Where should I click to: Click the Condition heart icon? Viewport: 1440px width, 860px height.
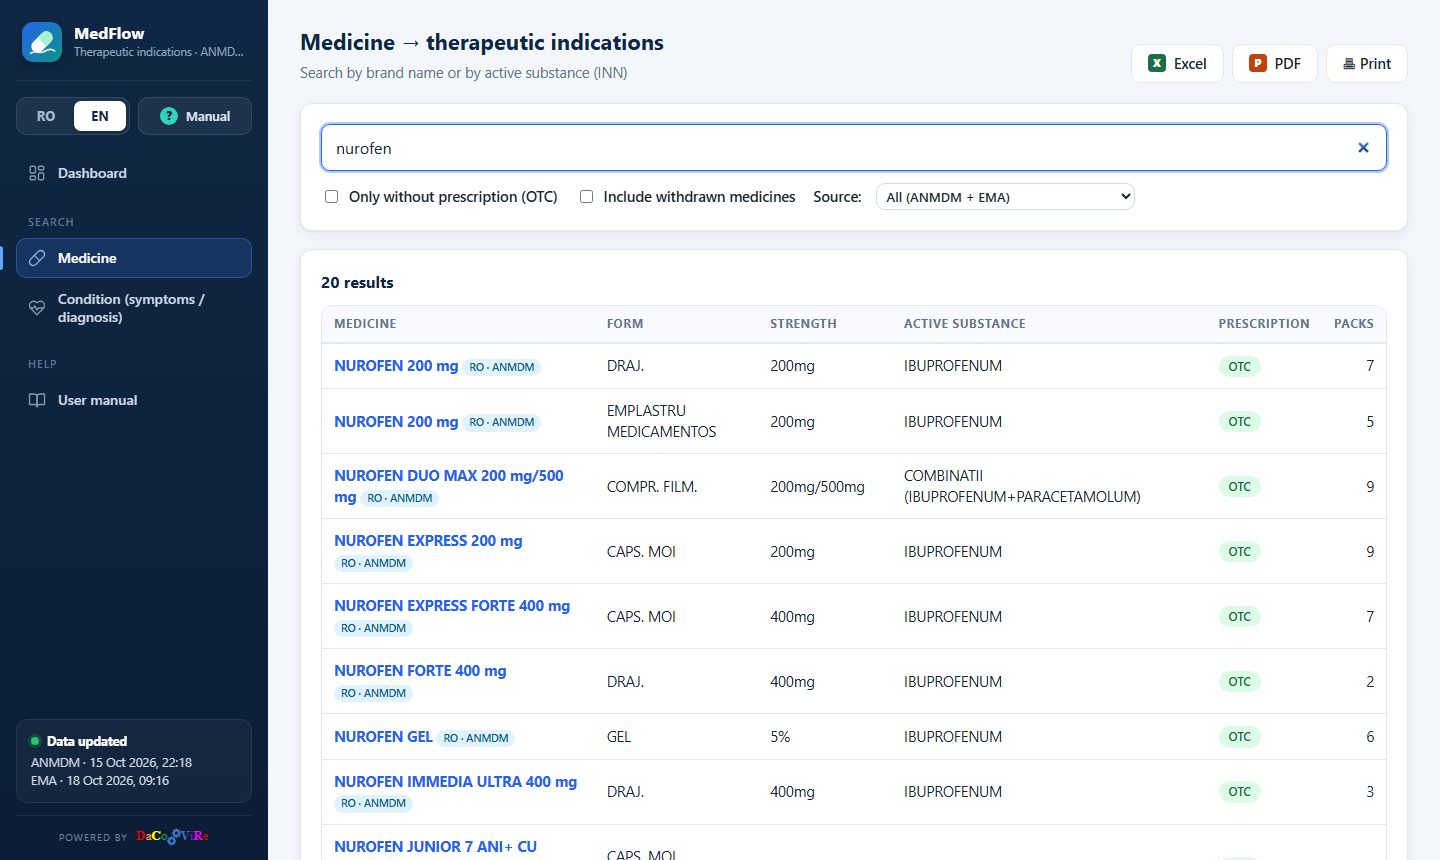tap(37, 308)
